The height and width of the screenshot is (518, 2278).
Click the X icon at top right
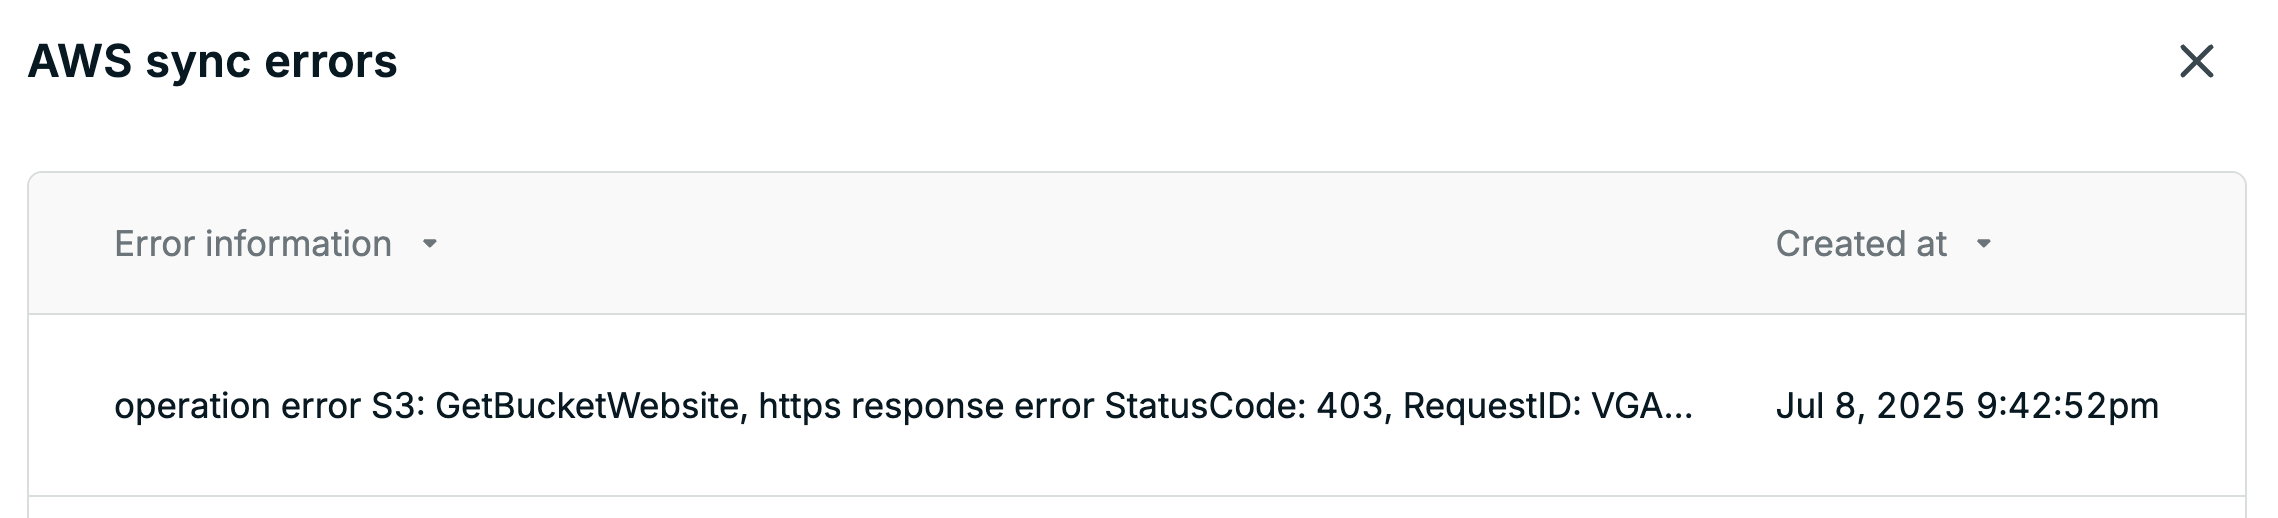point(2197,62)
